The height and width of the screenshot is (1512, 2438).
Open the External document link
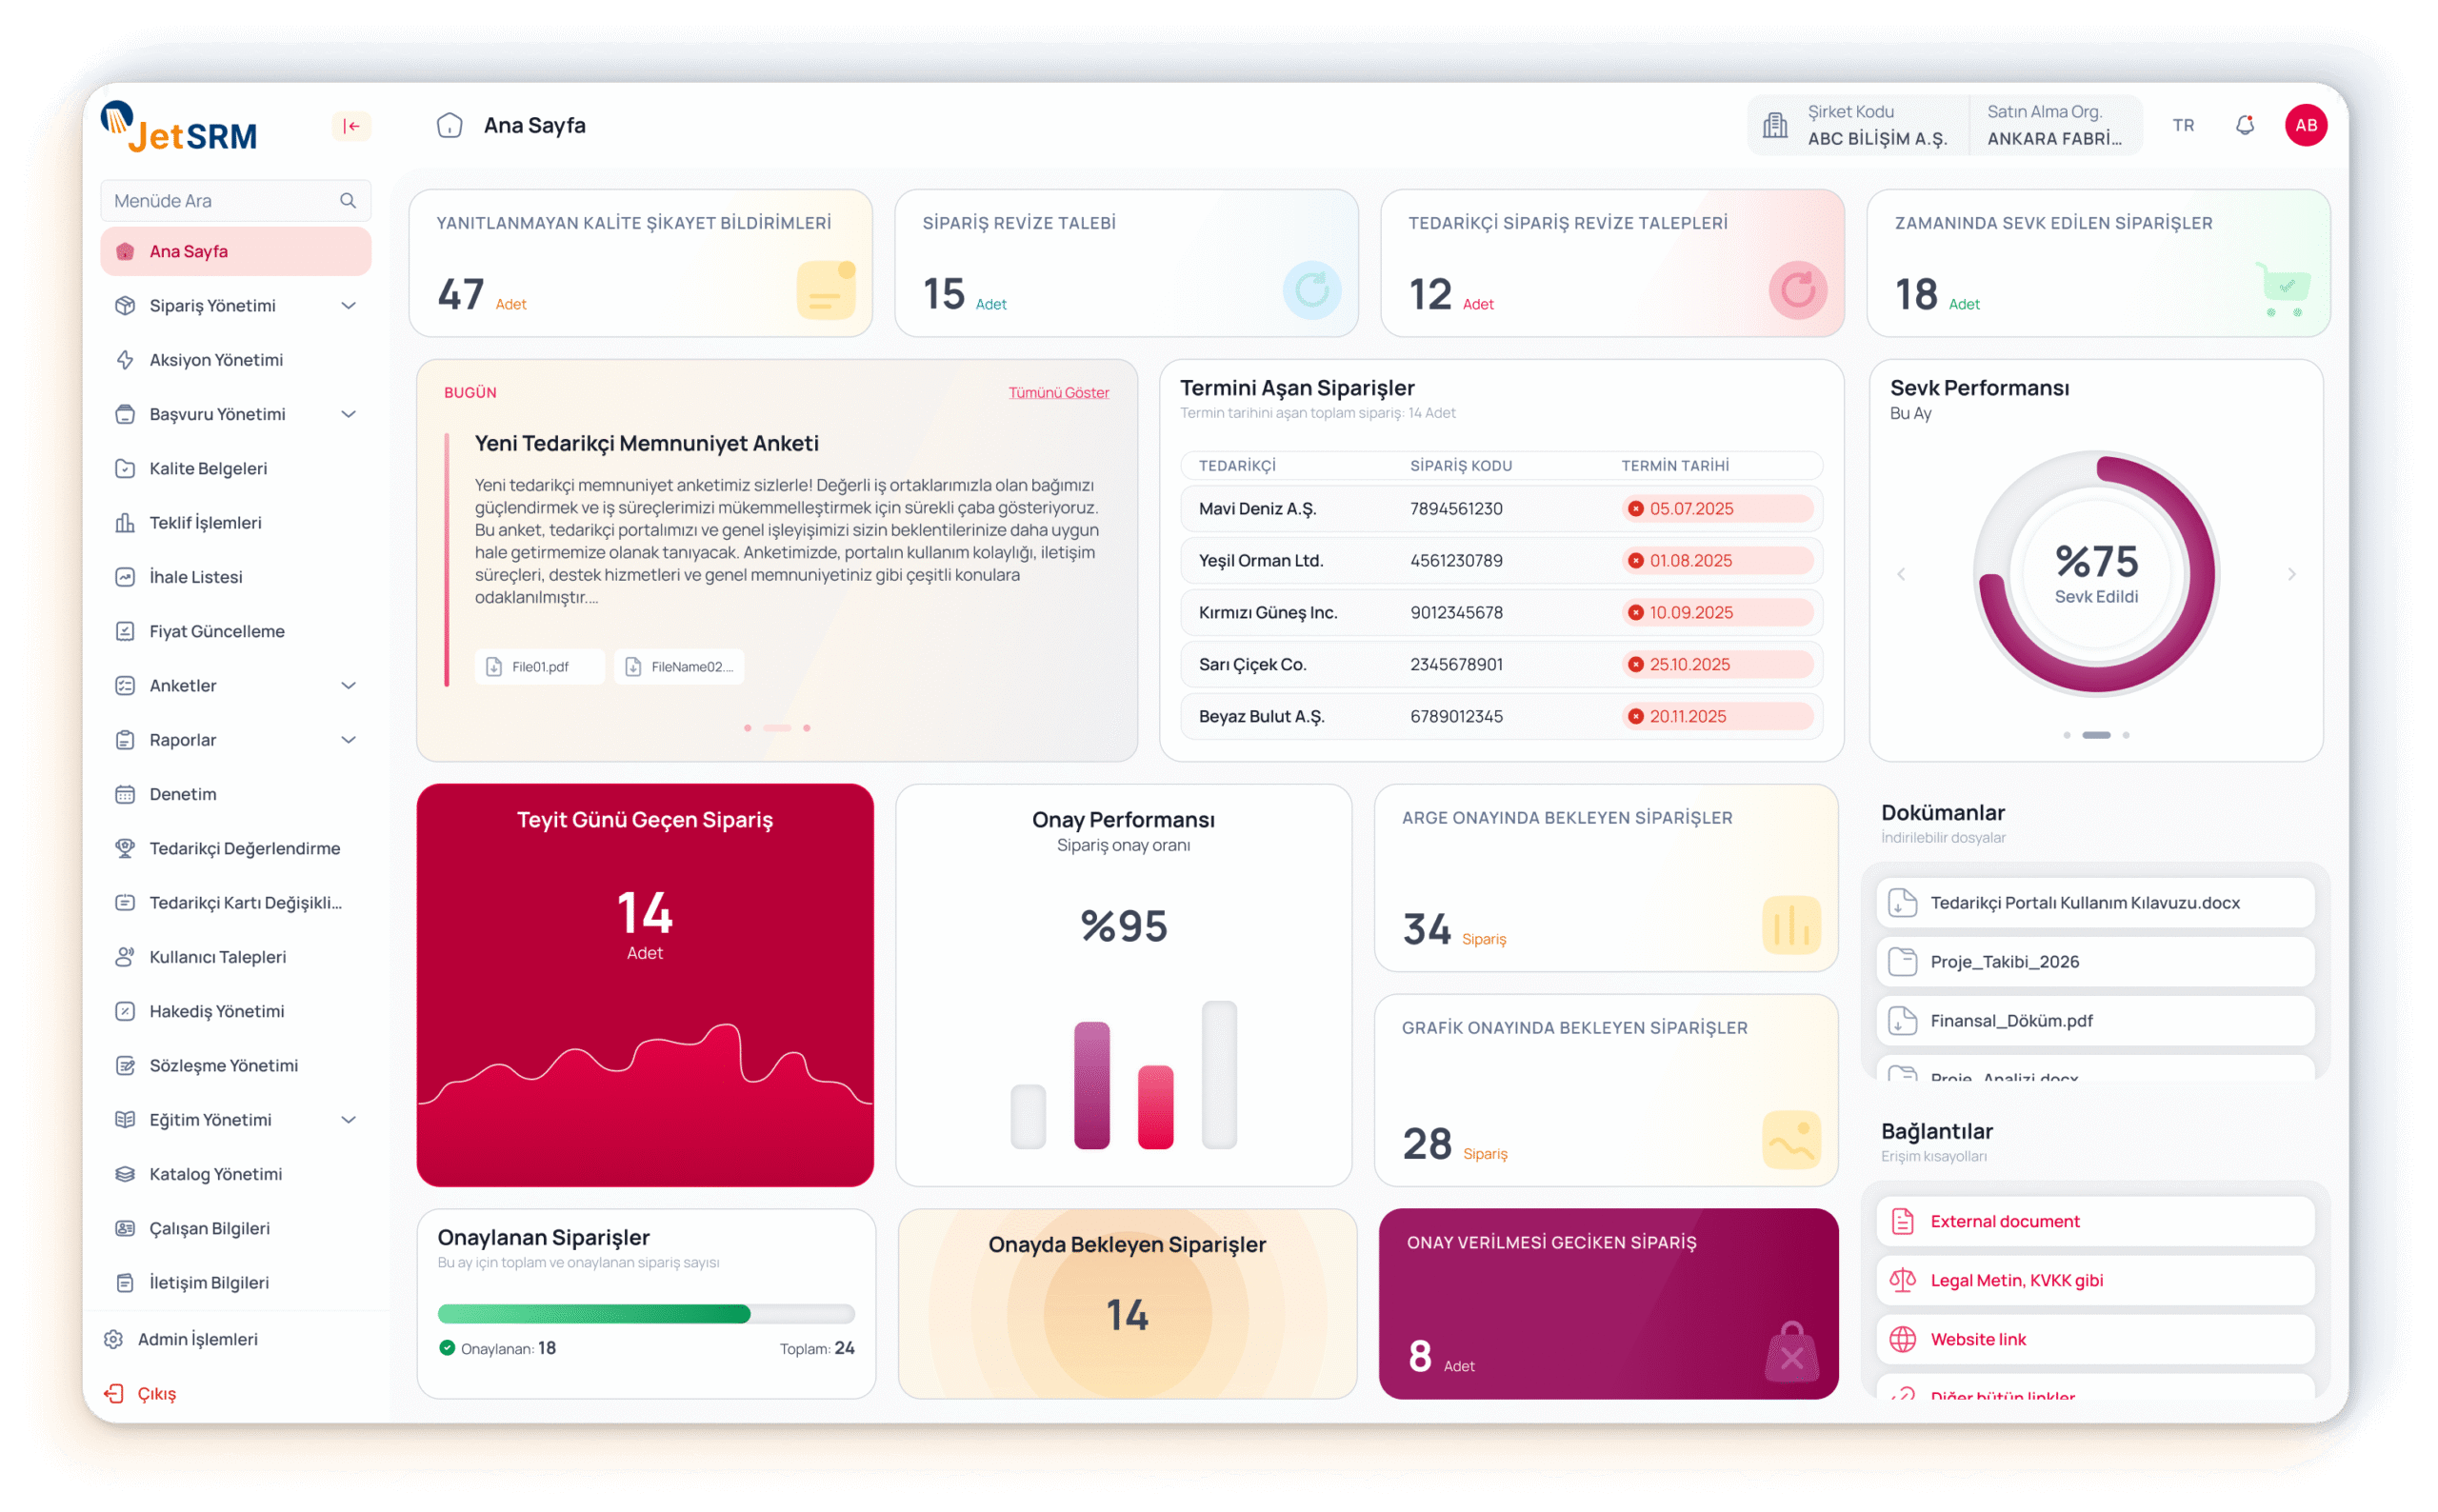click(x=2004, y=1221)
